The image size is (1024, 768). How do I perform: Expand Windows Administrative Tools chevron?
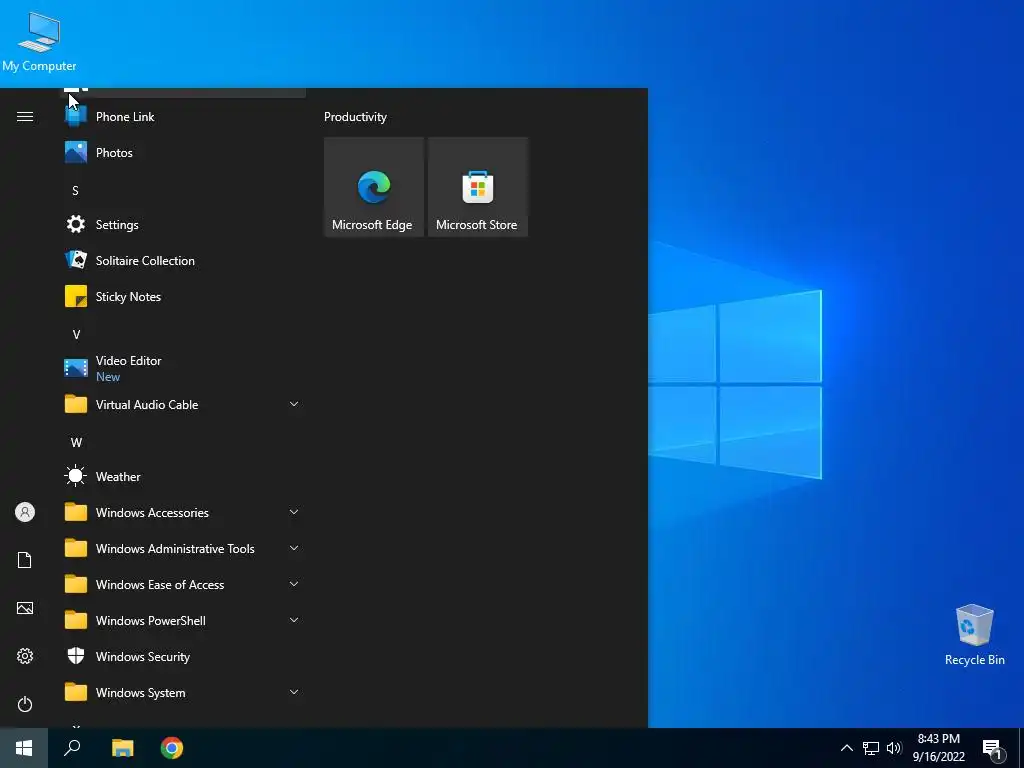pyautogui.click(x=294, y=548)
